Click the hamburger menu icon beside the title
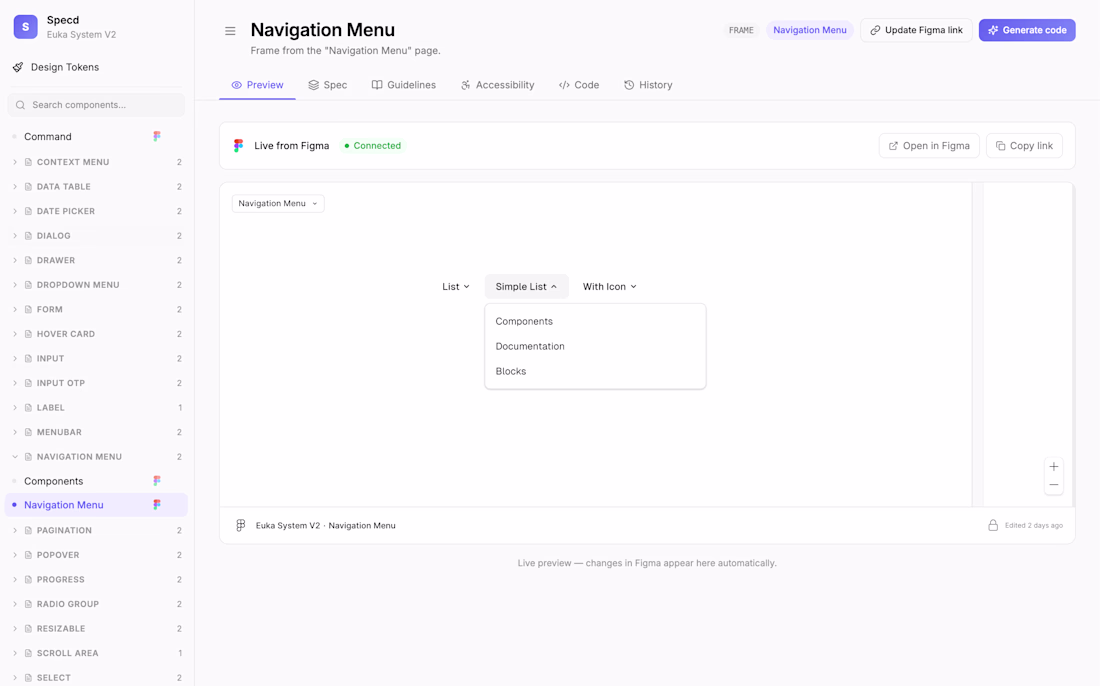 230,31
